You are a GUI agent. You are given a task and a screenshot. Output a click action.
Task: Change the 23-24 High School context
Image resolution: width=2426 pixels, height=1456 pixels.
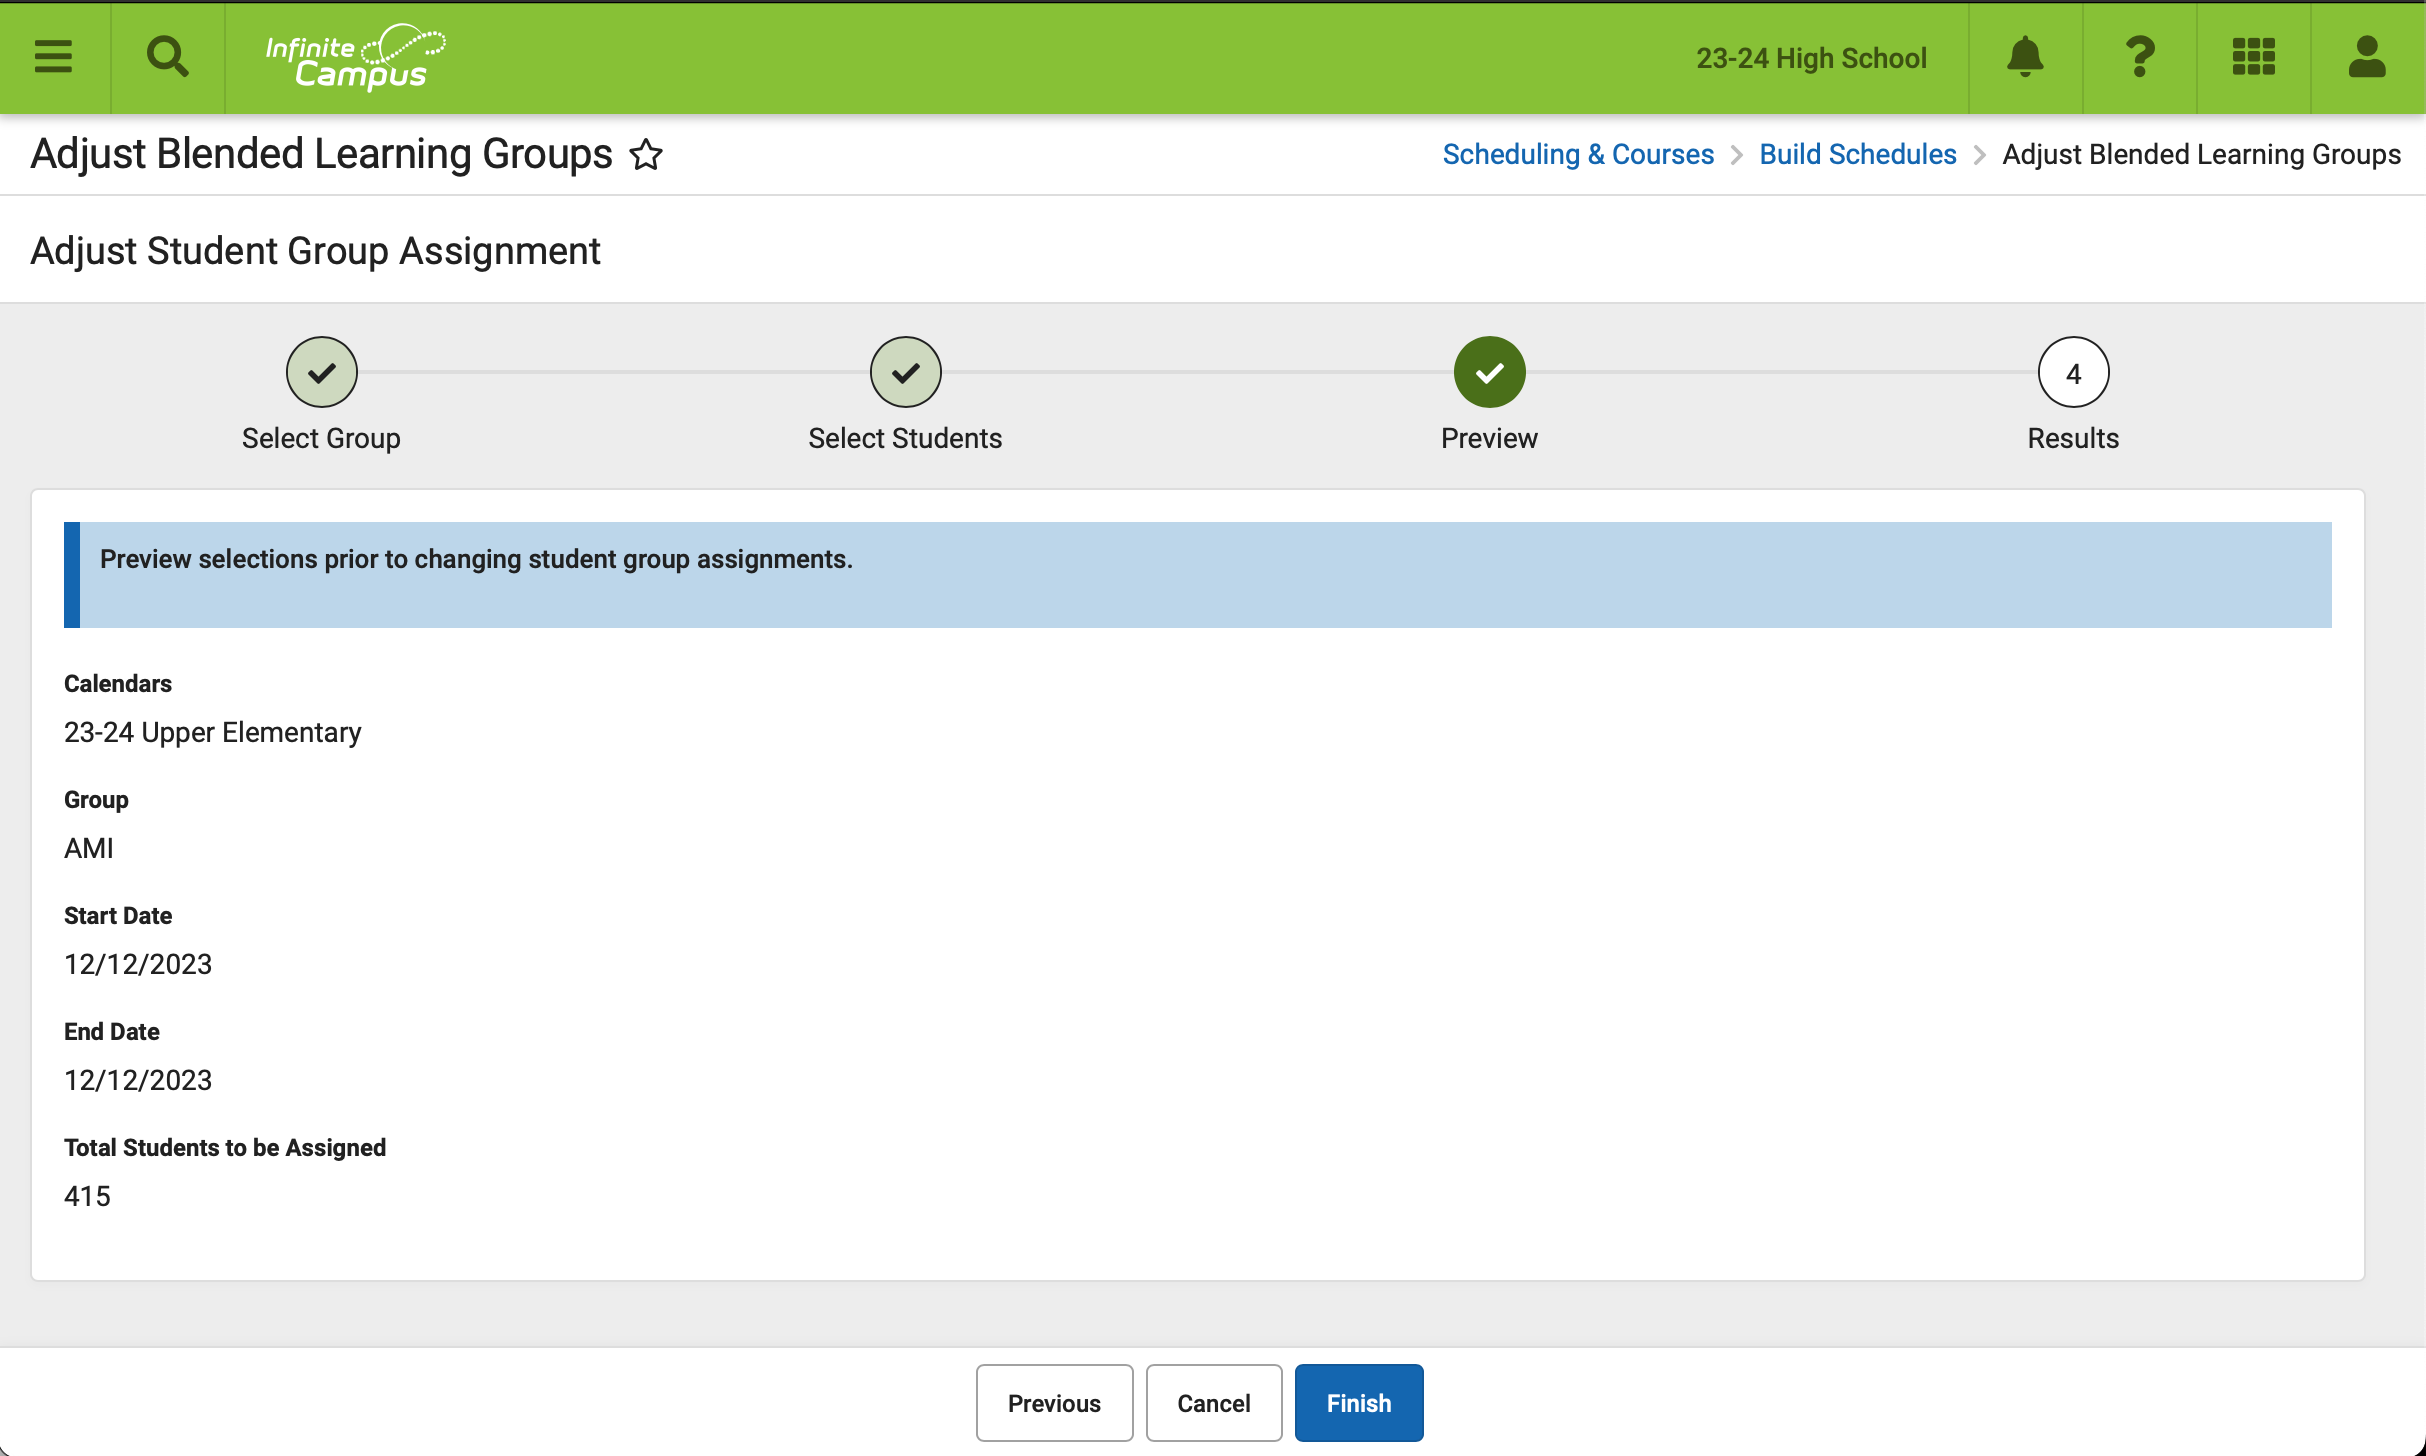click(x=1811, y=58)
